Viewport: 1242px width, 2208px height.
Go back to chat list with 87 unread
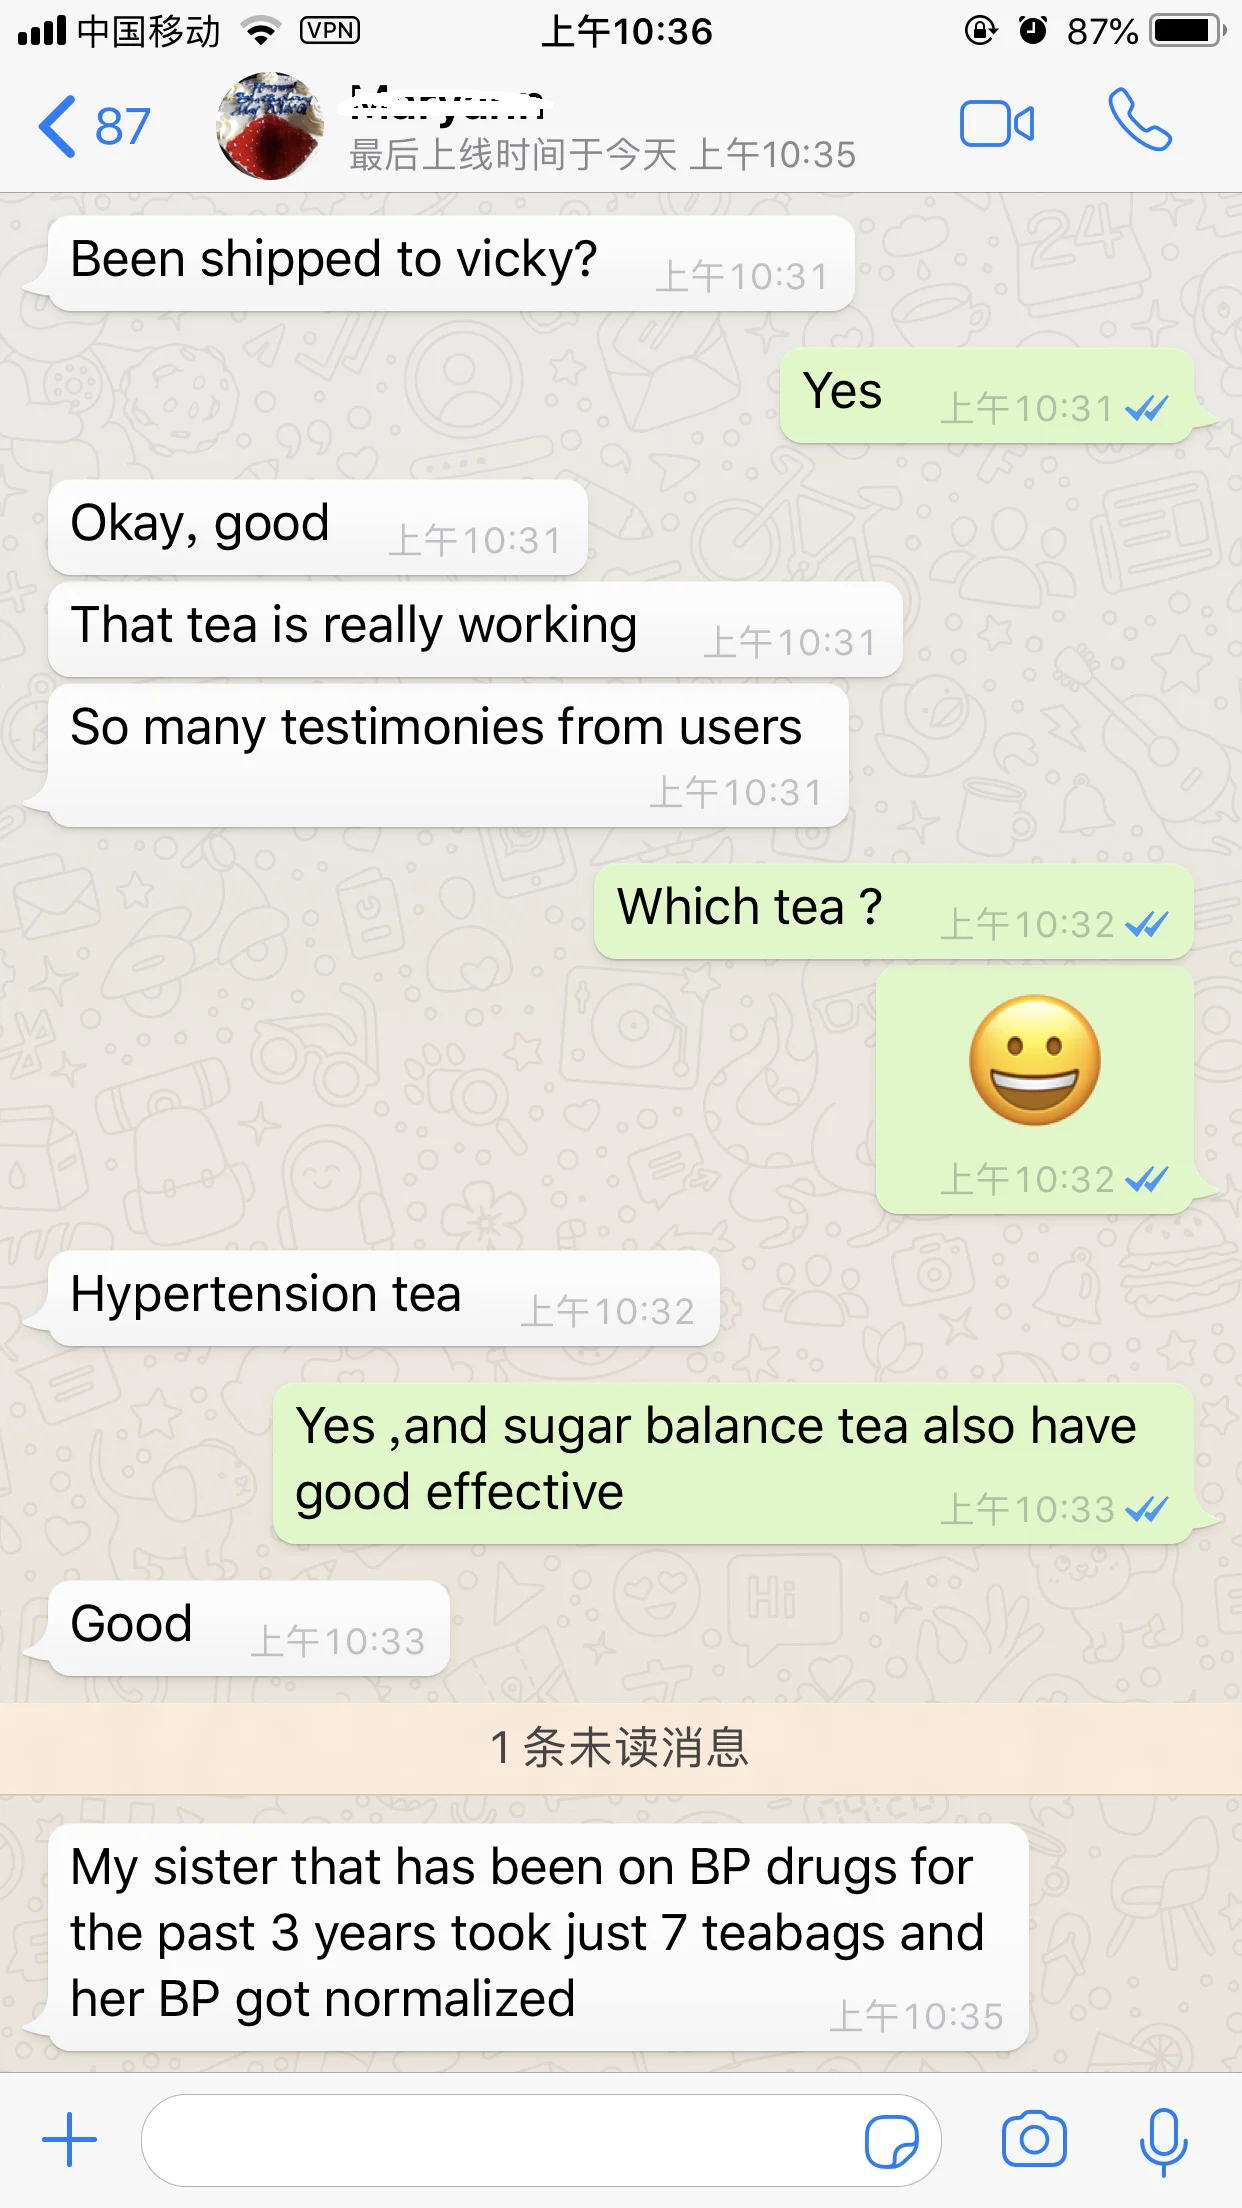pos(94,126)
